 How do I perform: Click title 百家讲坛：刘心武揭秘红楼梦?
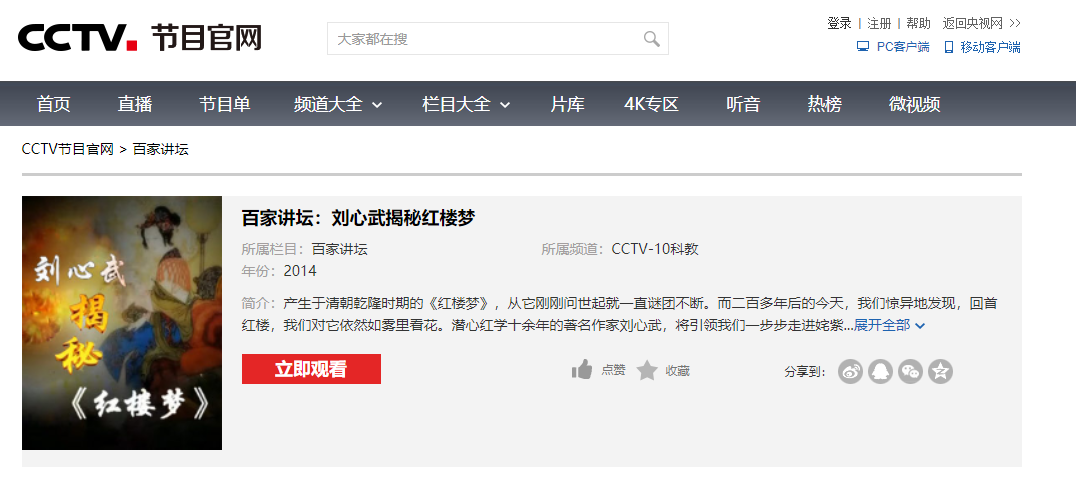(358, 218)
